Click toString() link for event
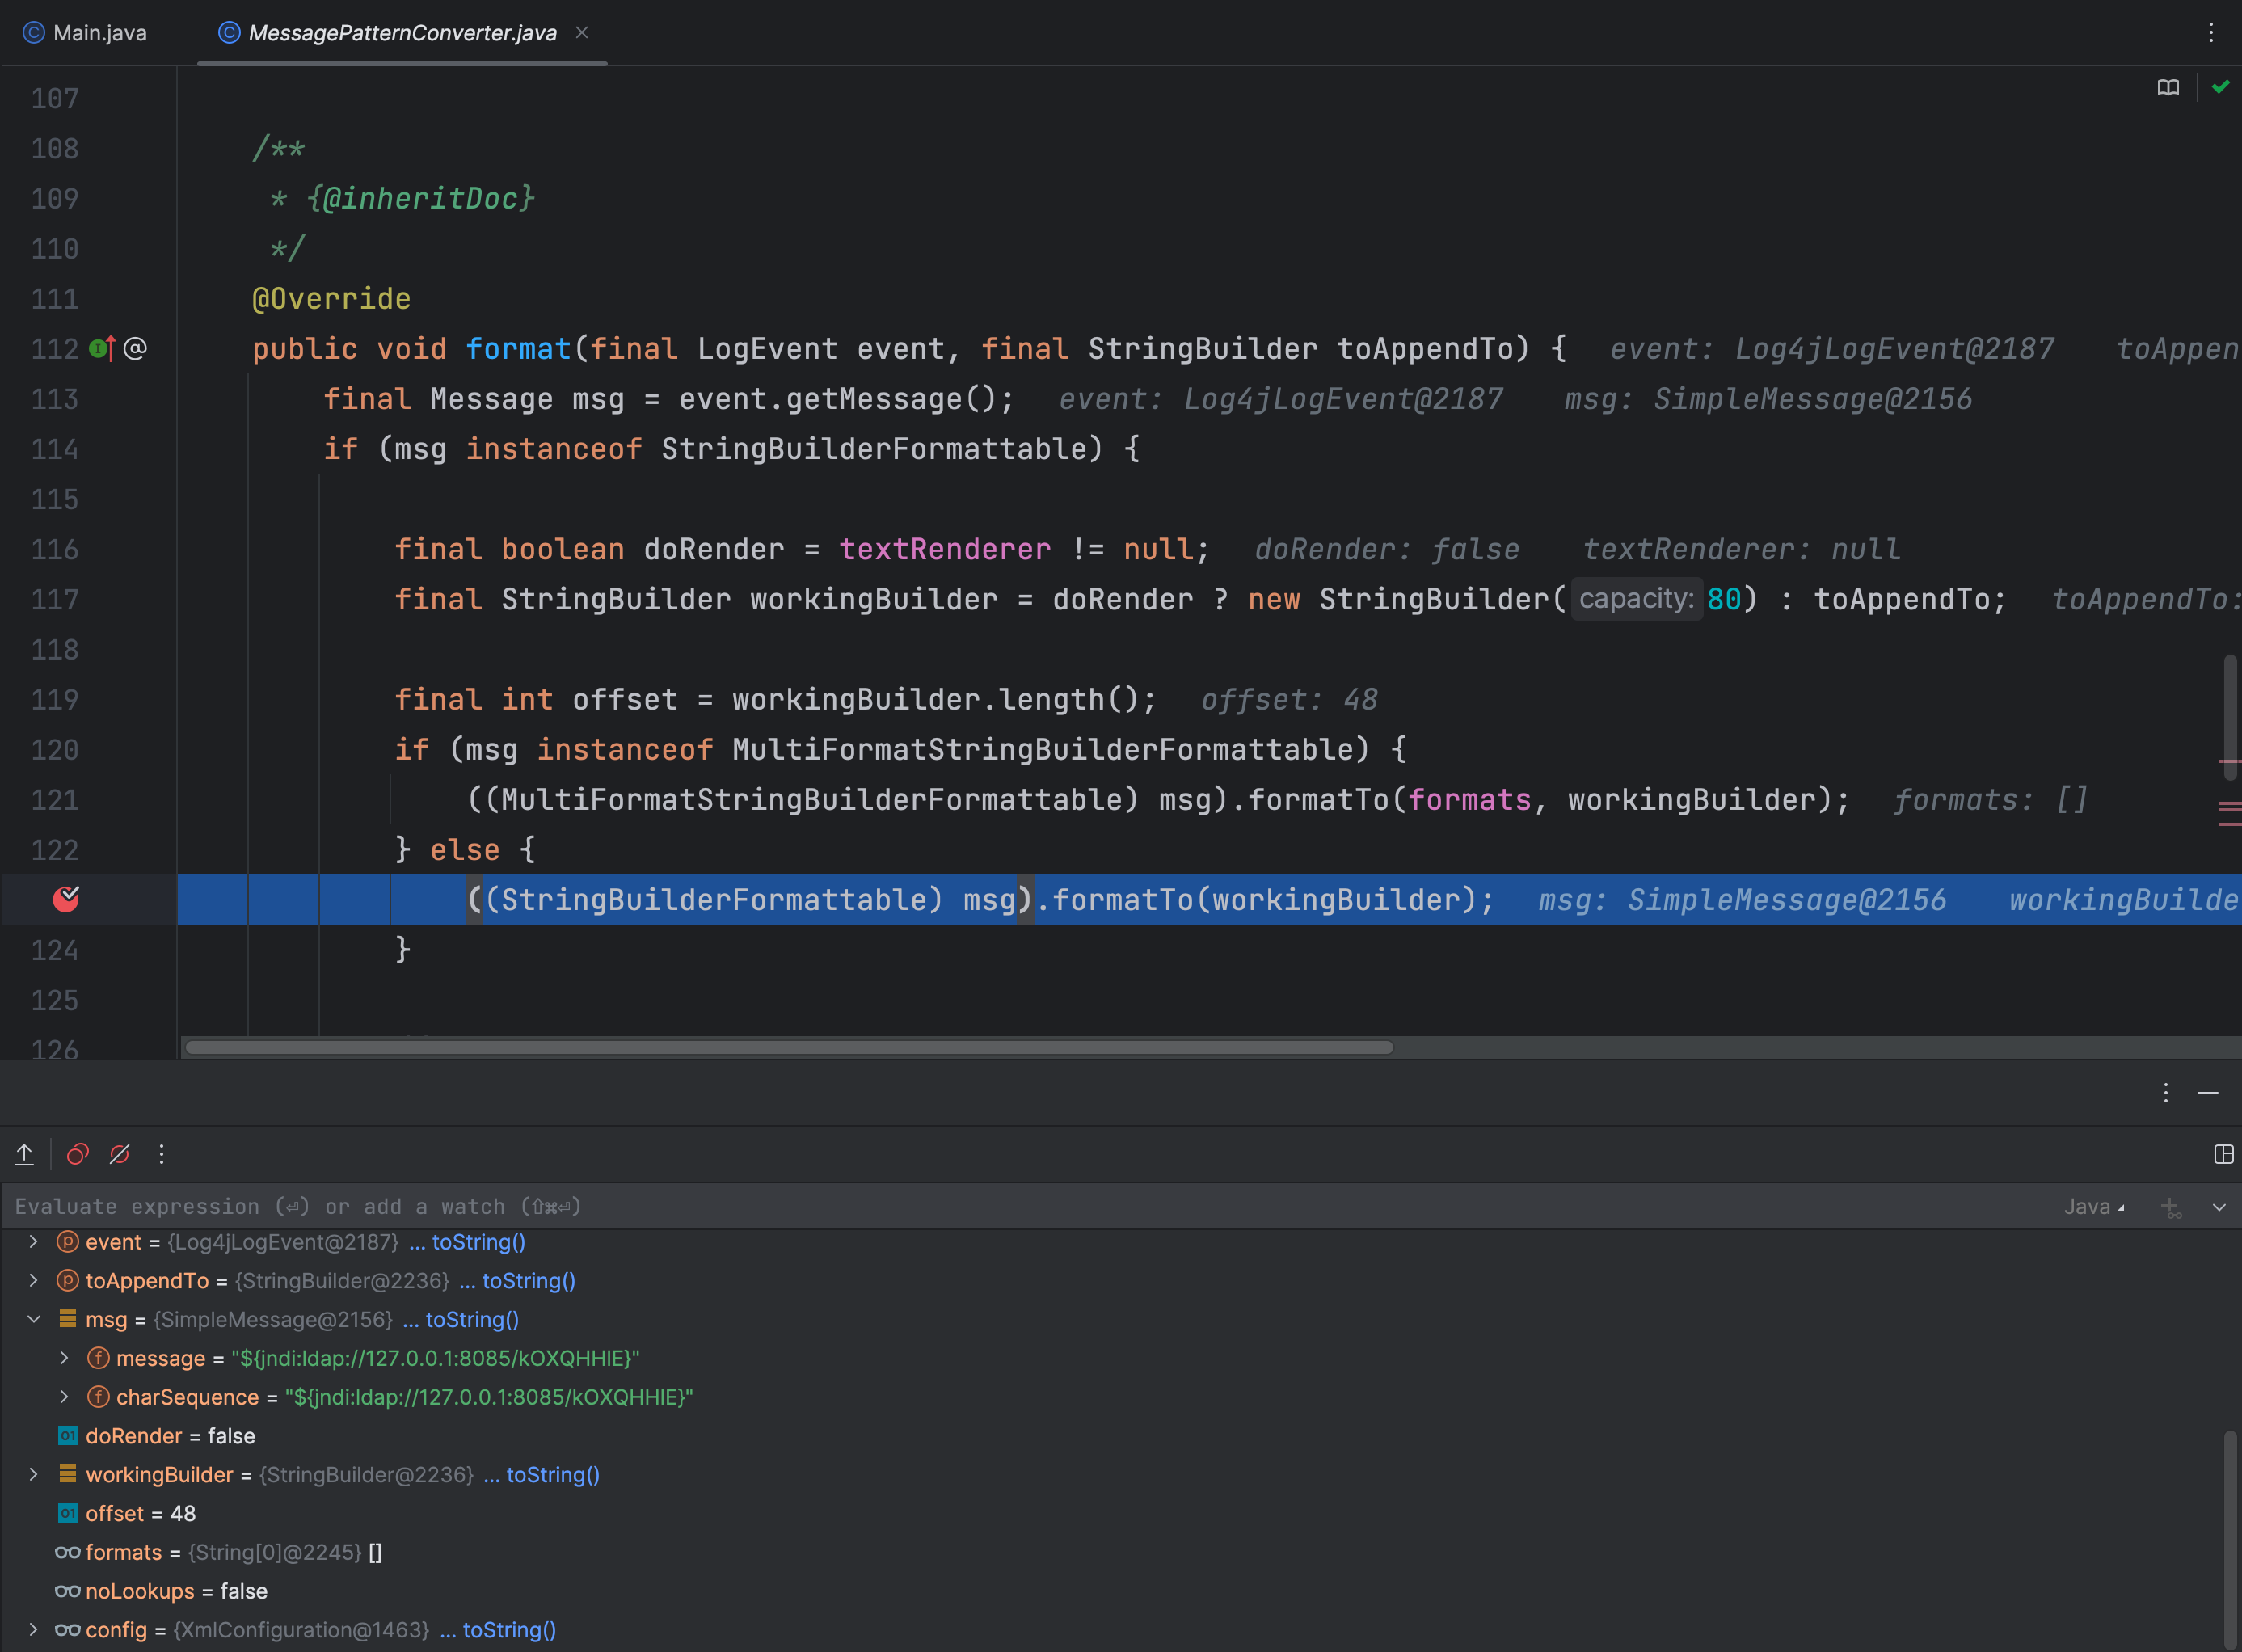The width and height of the screenshot is (2242, 1652). pyautogui.click(x=478, y=1242)
